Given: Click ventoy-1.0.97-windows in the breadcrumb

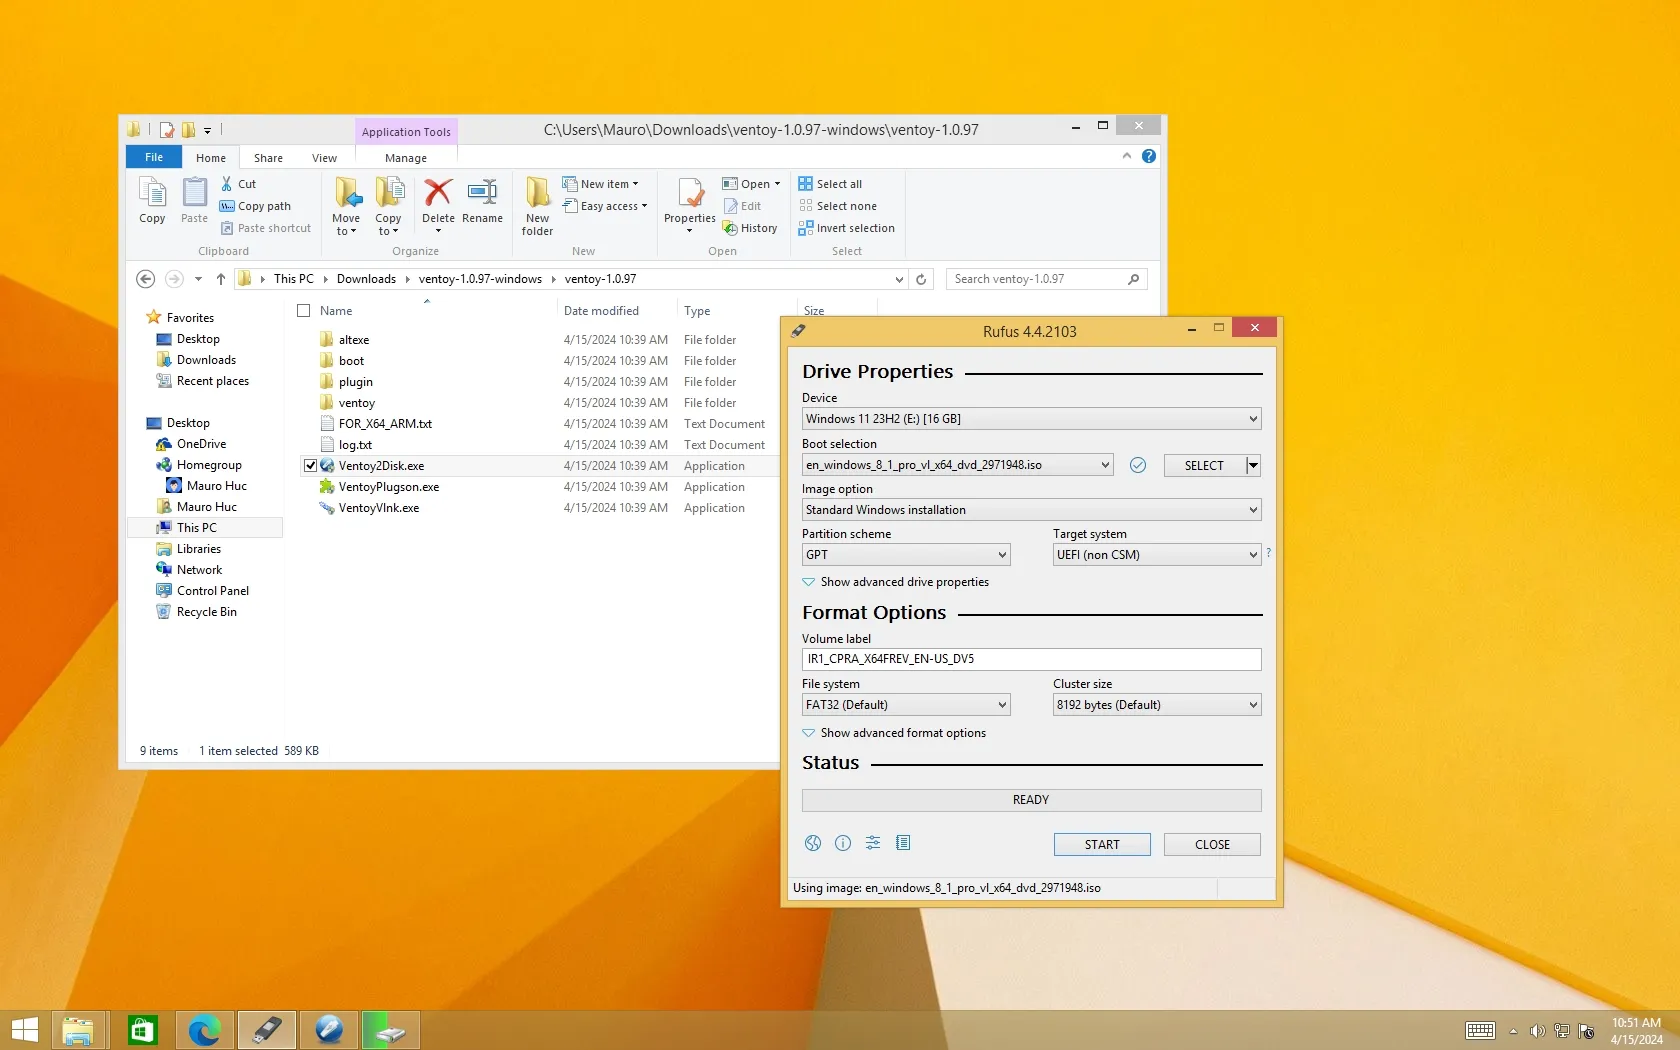Looking at the screenshot, I should (480, 279).
